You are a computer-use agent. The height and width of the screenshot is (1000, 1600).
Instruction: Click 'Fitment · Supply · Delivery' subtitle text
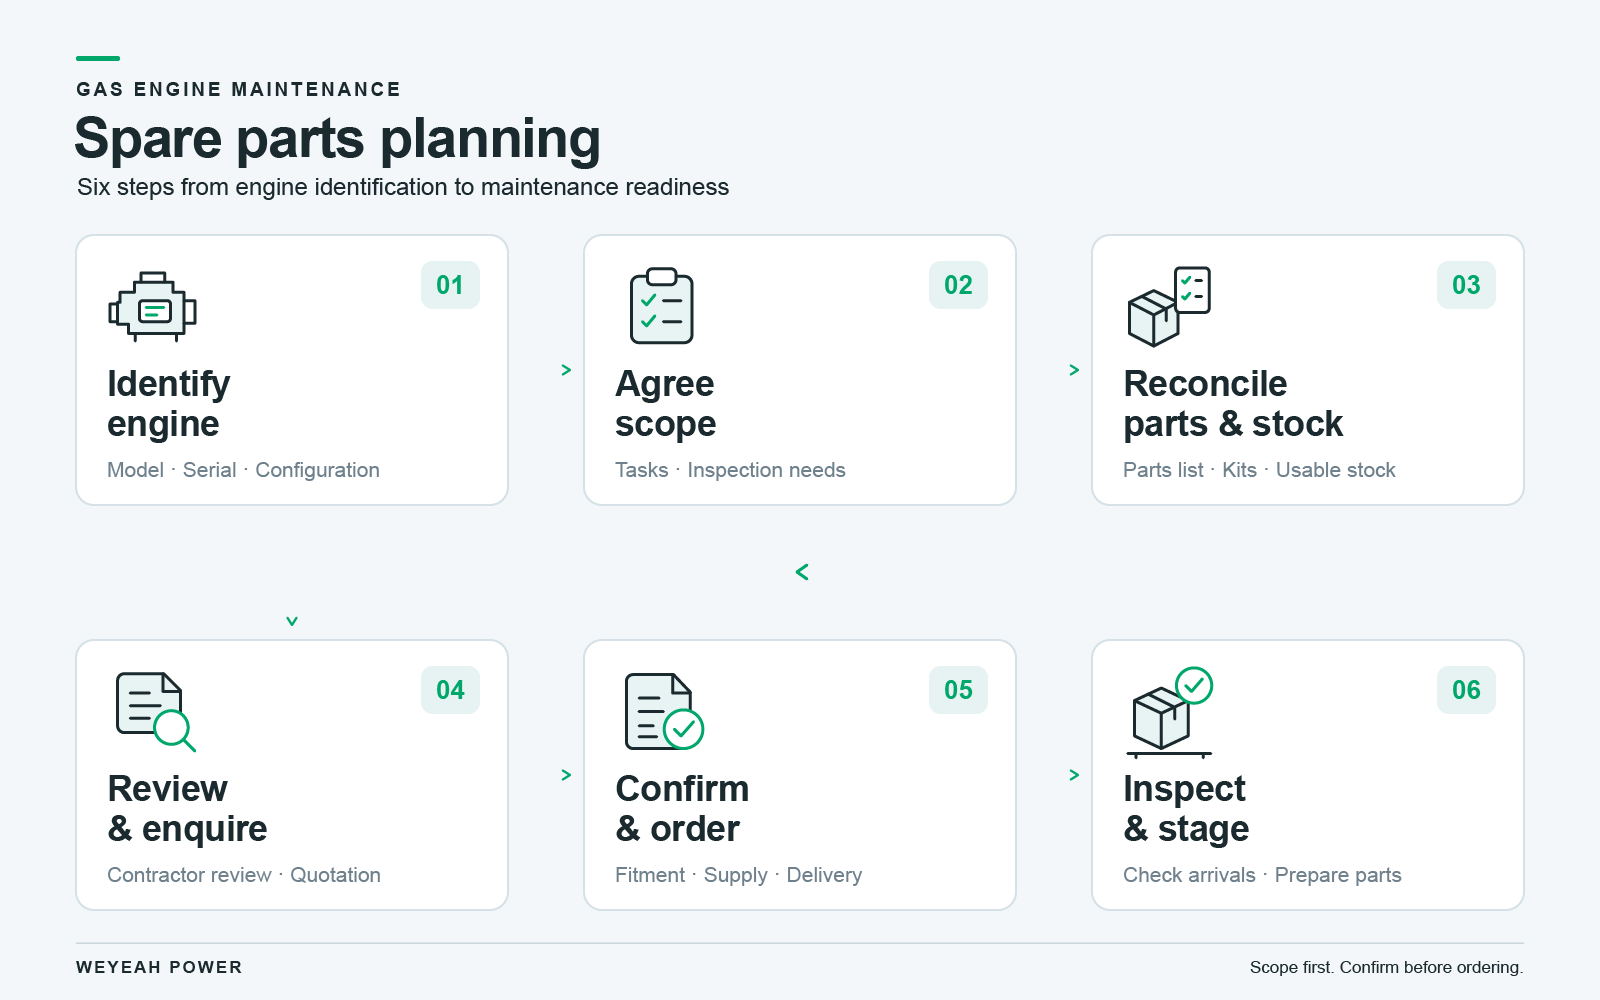(x=738, y=875)
